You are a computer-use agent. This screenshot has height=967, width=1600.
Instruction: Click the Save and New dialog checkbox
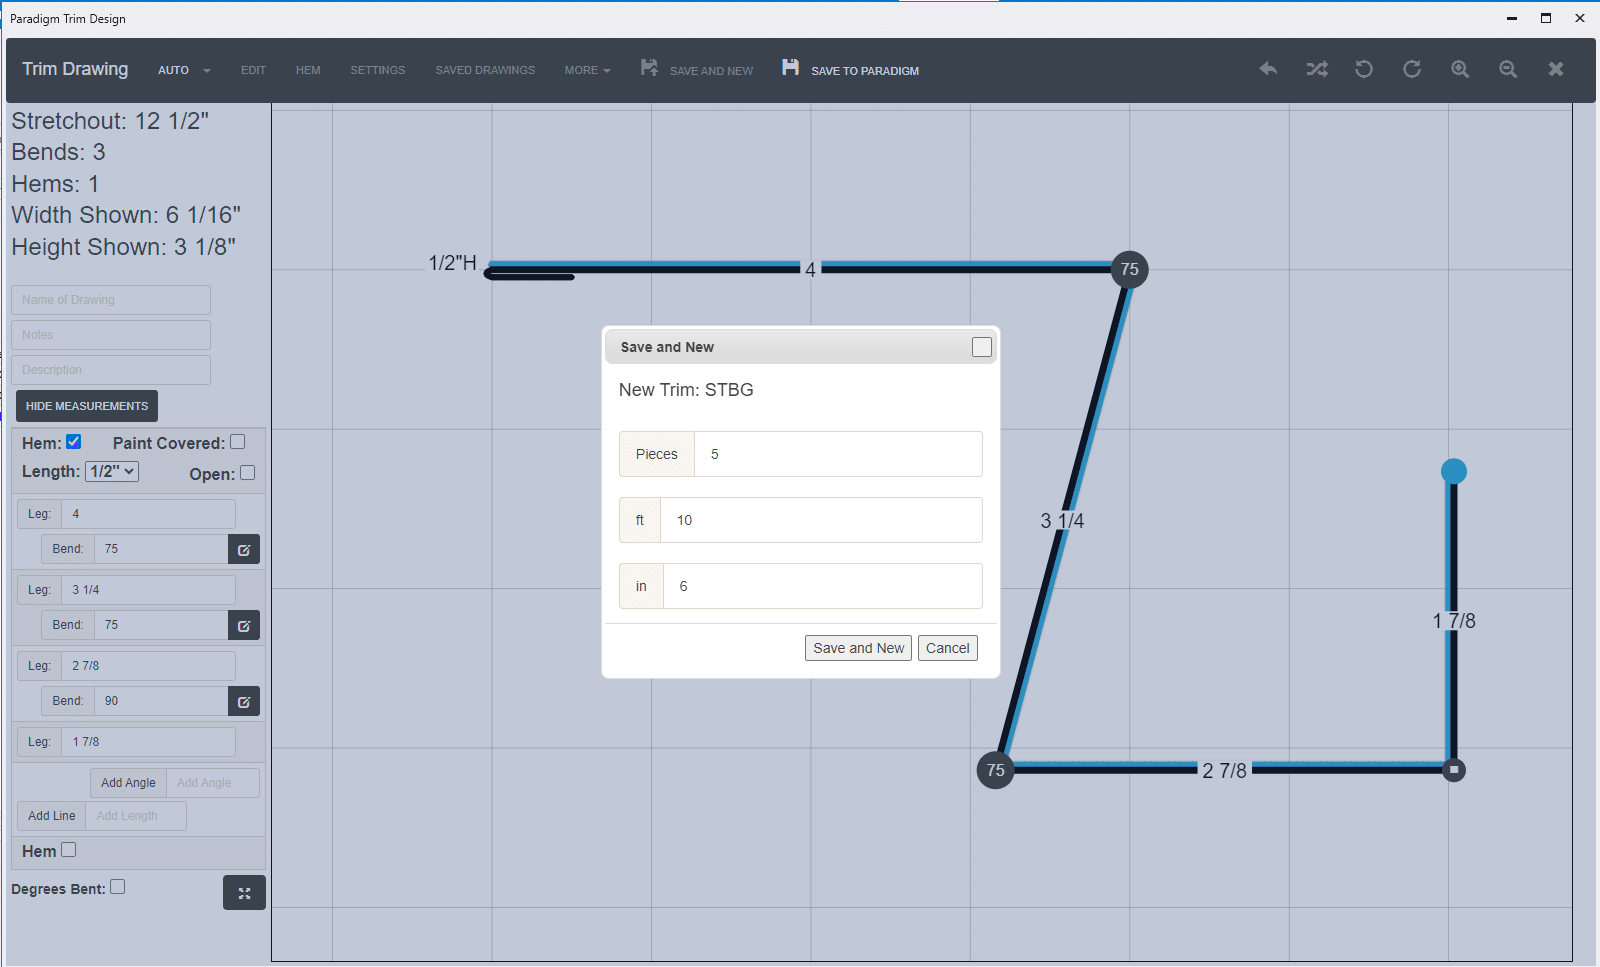(x=982, y=347)
